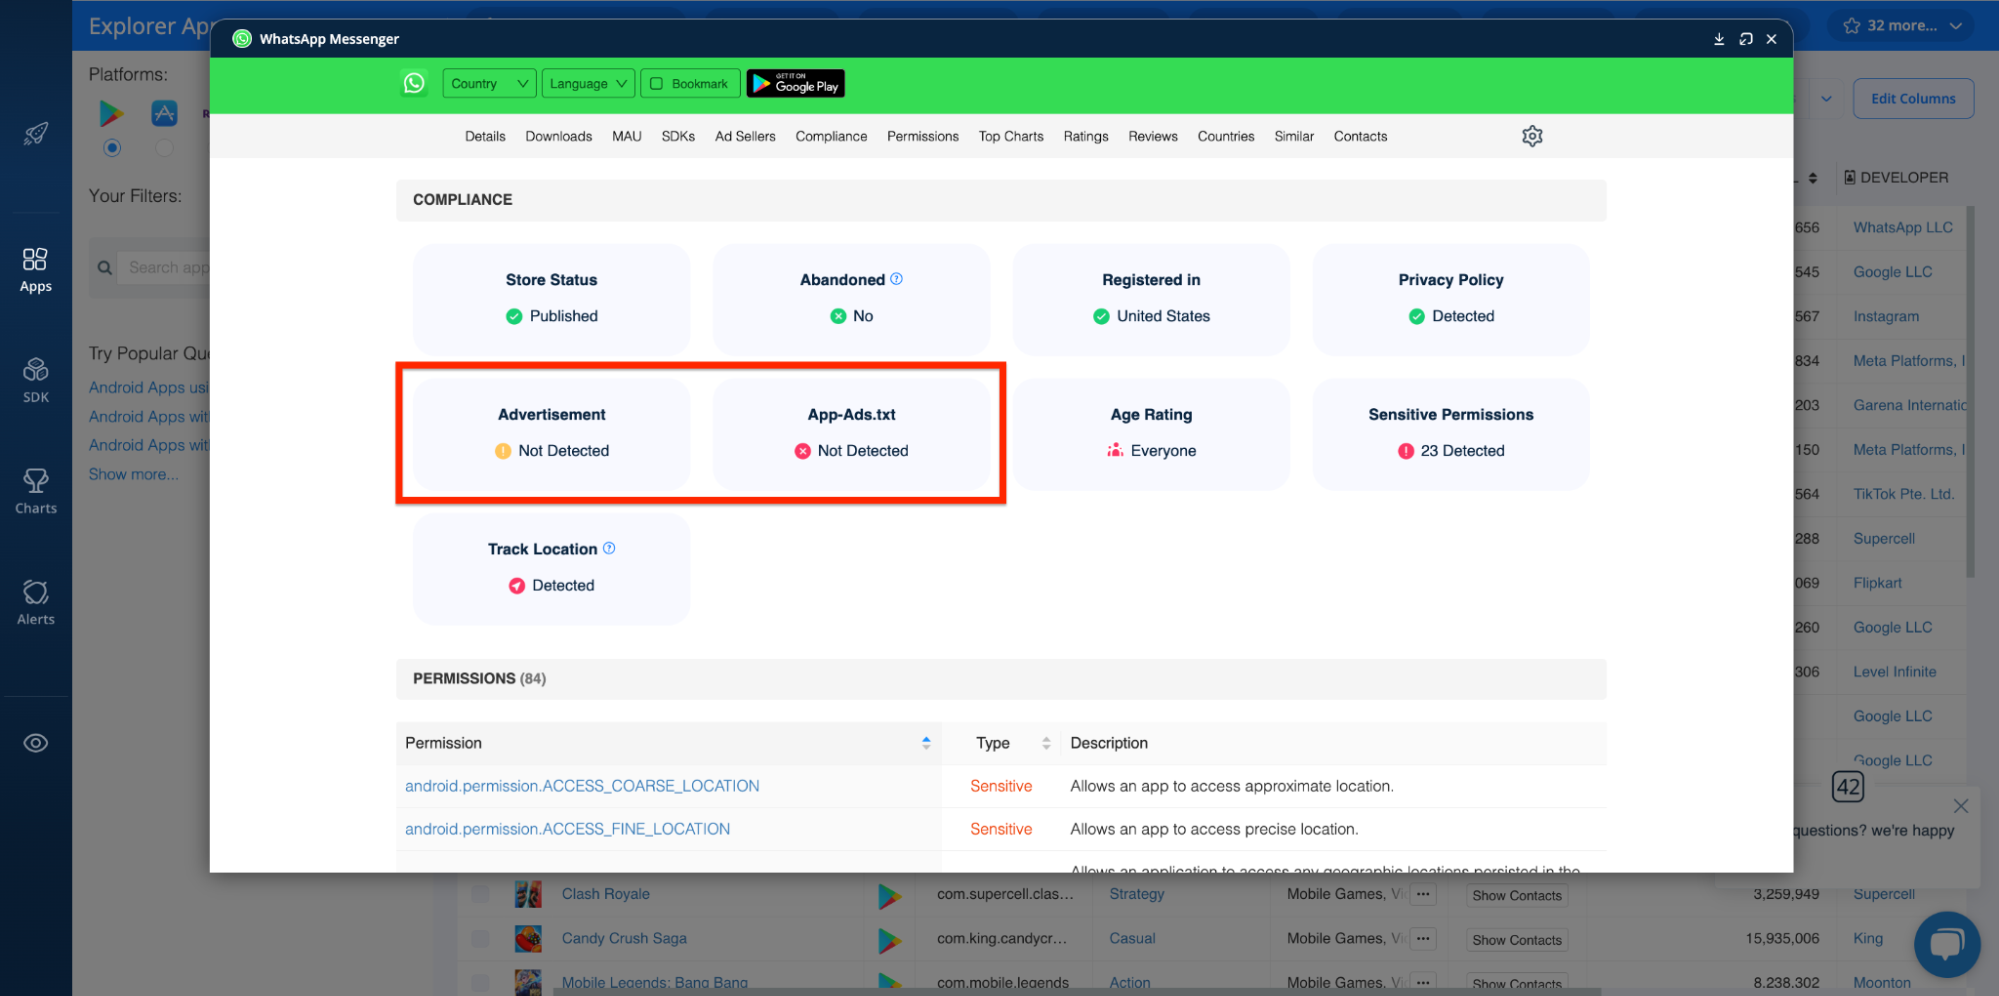Click the ellipsis button in the Clash Royale row
This screenshot has width=1999, height=996.
click(x=1423, y=895)
